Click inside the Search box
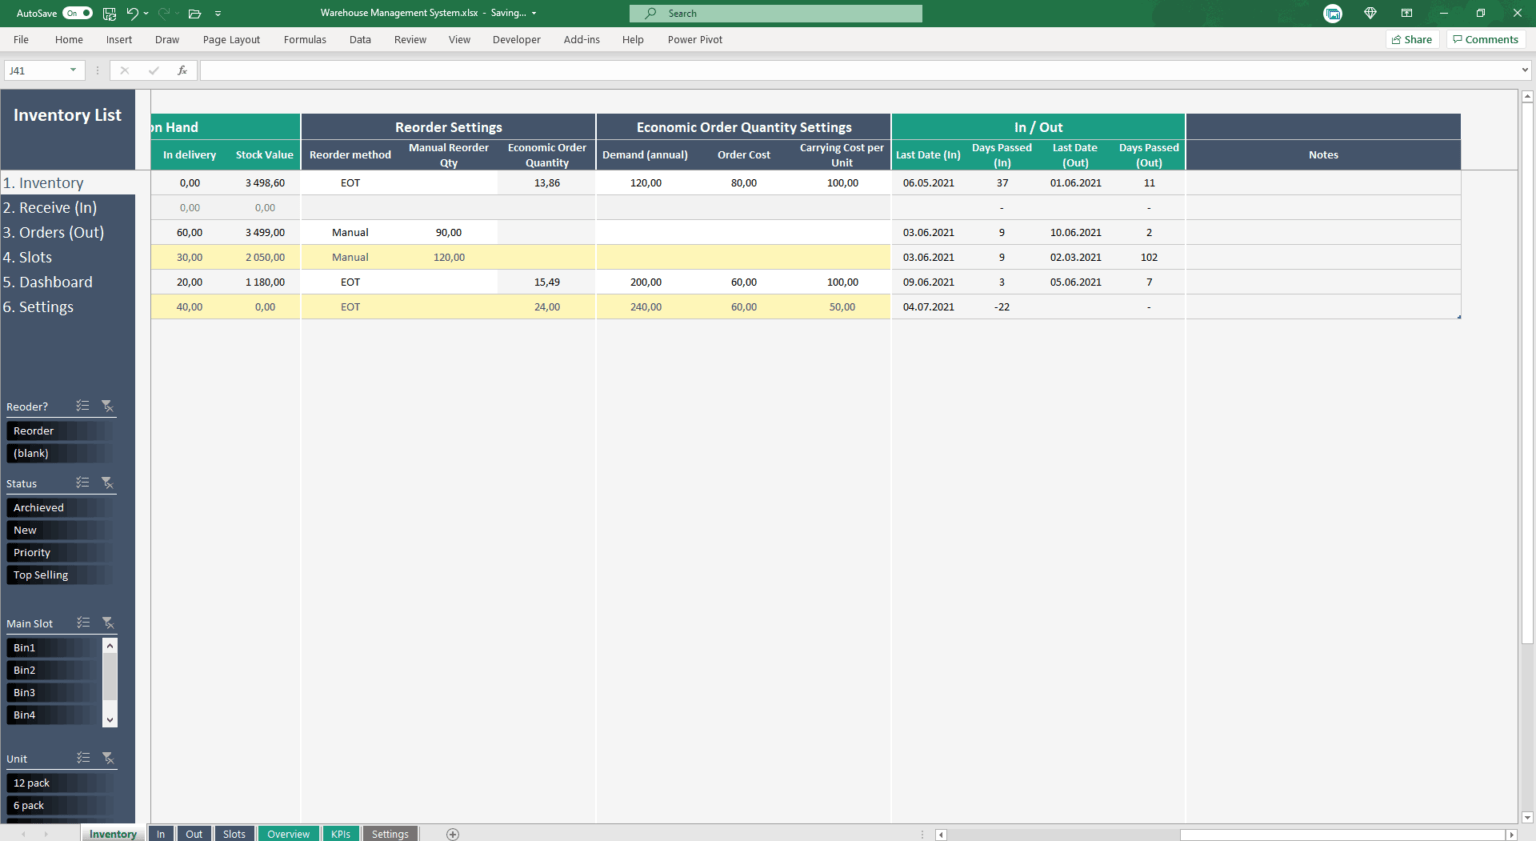The width and height of the screenshot is (1536, 841). click(775, 13)
